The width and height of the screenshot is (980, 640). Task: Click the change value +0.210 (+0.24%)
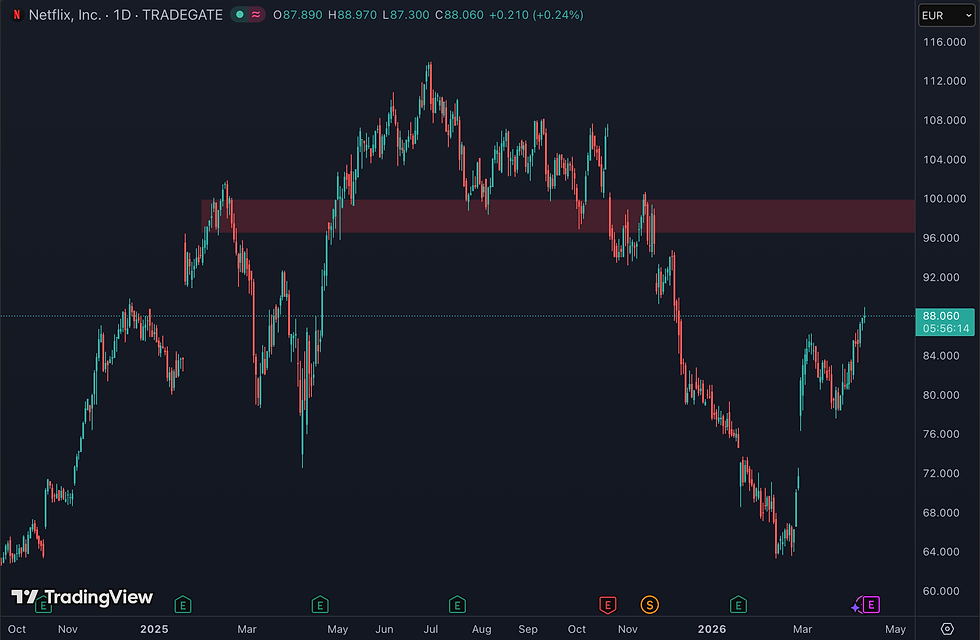tap(536, 14)
